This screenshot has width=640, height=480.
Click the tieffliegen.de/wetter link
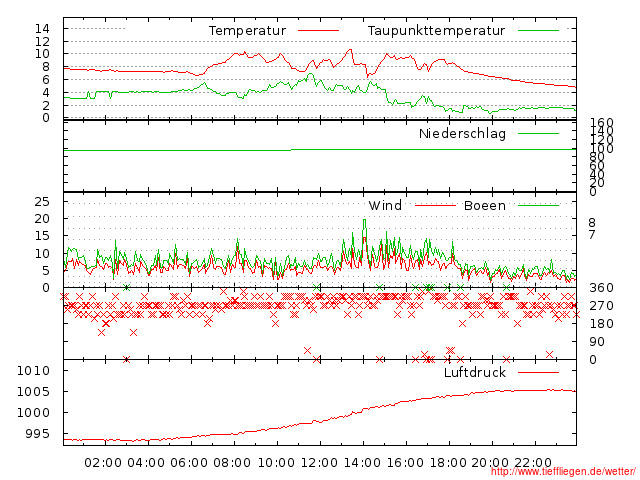[563, 472]
